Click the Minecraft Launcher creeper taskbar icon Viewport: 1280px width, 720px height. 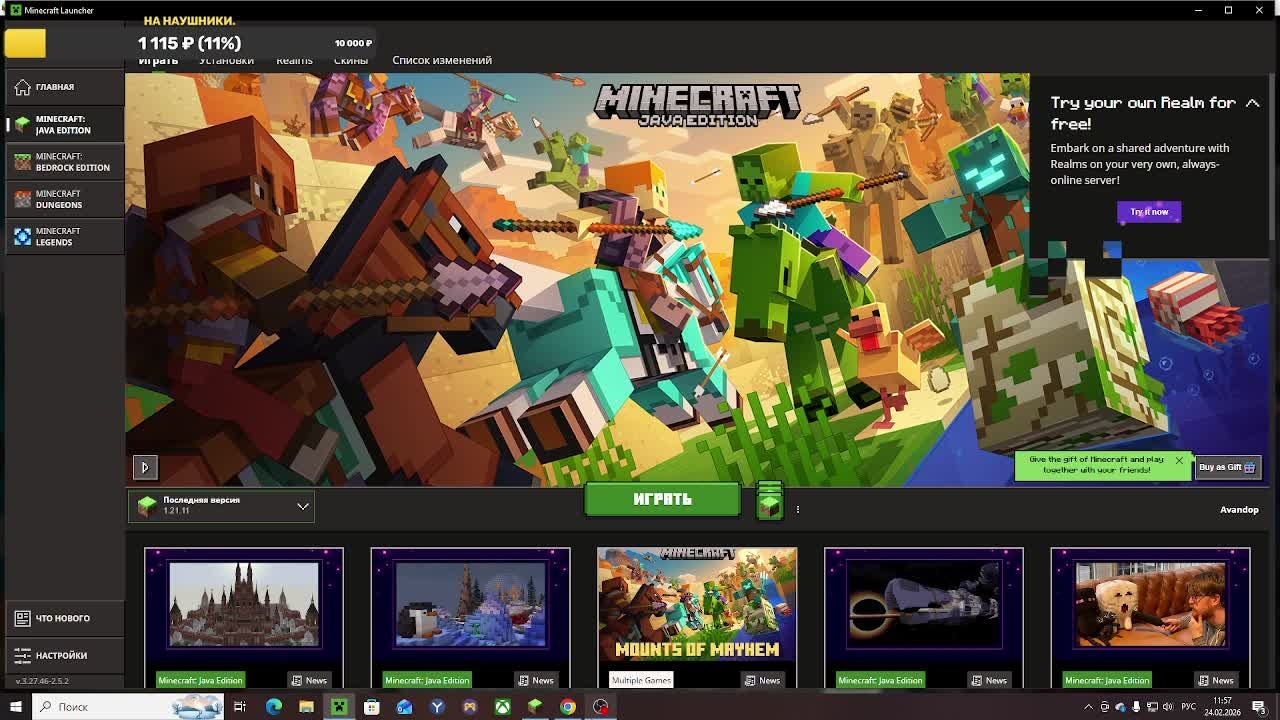click(x=339, y=707)
